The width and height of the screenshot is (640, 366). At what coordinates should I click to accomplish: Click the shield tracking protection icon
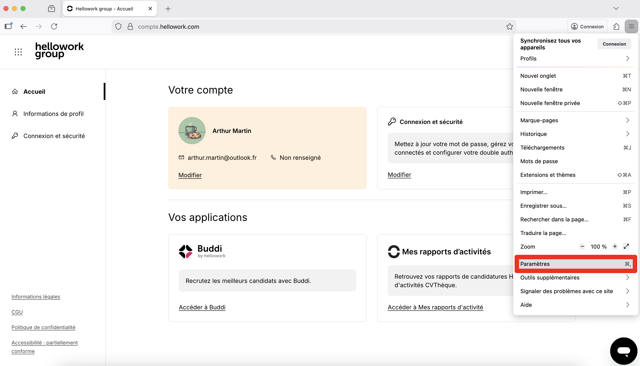tap(118, 27)
